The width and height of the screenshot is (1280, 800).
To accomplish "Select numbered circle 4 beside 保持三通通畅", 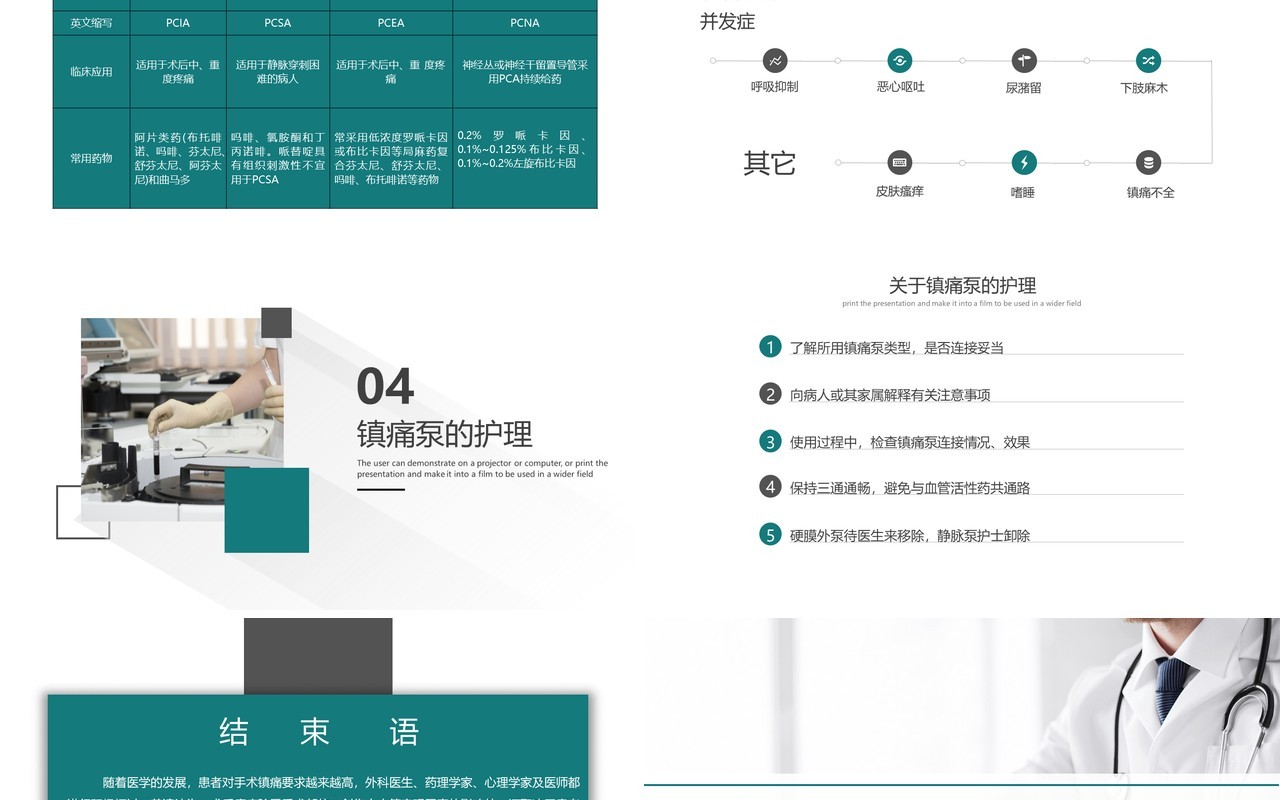I will [770, 487].
